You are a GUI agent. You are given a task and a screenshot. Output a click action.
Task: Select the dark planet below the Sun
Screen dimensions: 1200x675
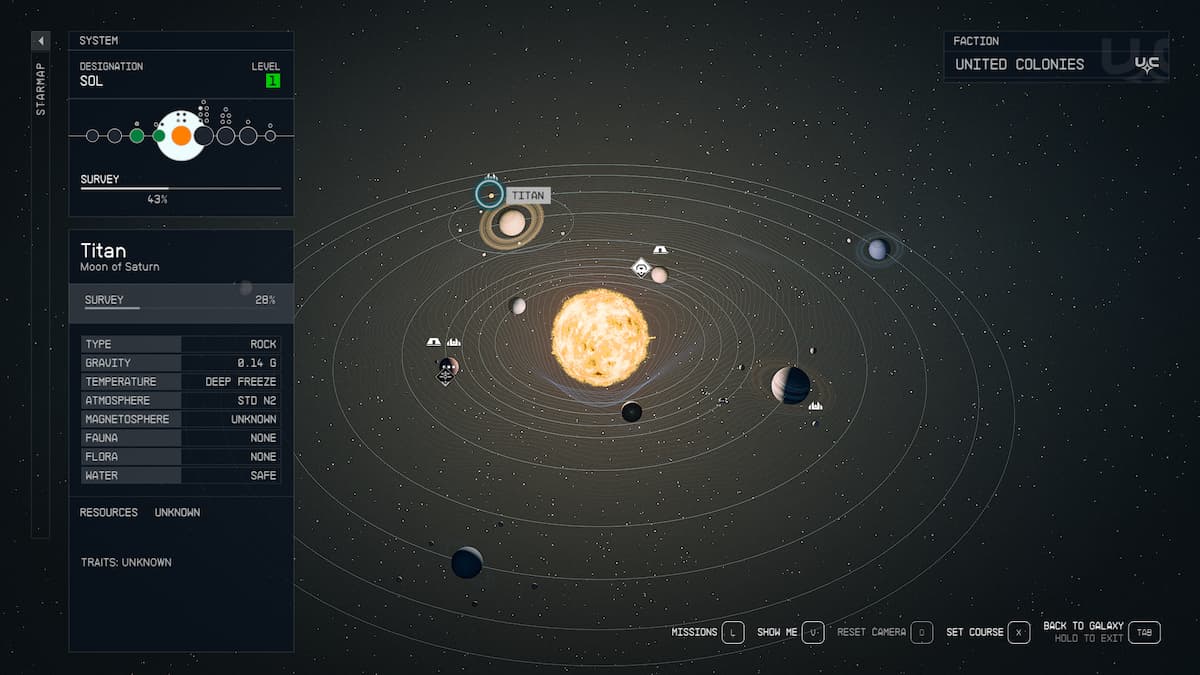pos(631,411)
